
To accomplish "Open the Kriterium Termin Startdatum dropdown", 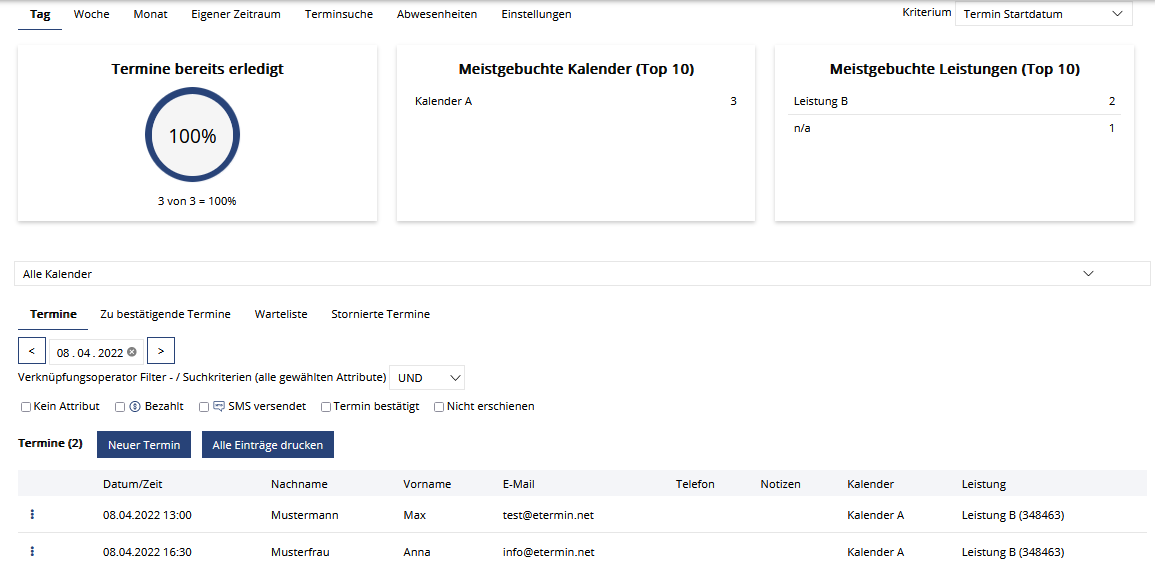I will [1043, 13].
